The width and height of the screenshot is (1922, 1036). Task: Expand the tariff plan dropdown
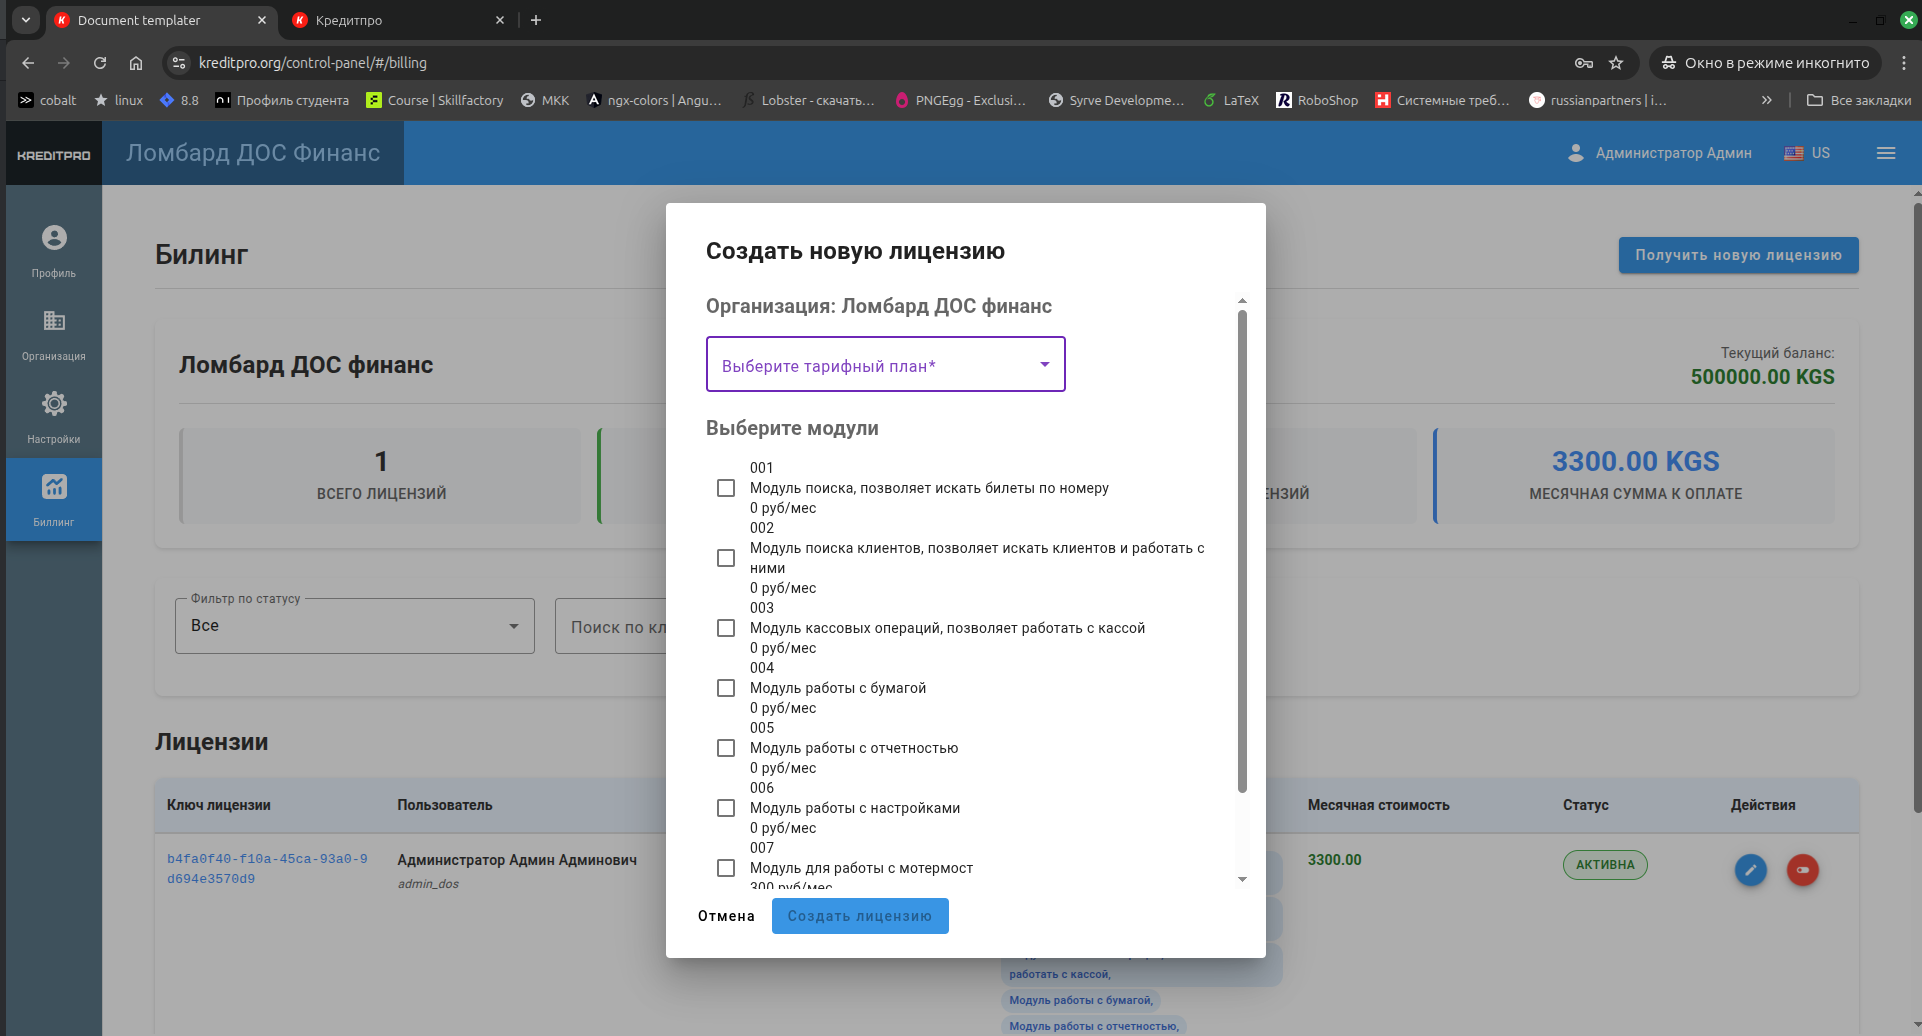click(885, 365)
